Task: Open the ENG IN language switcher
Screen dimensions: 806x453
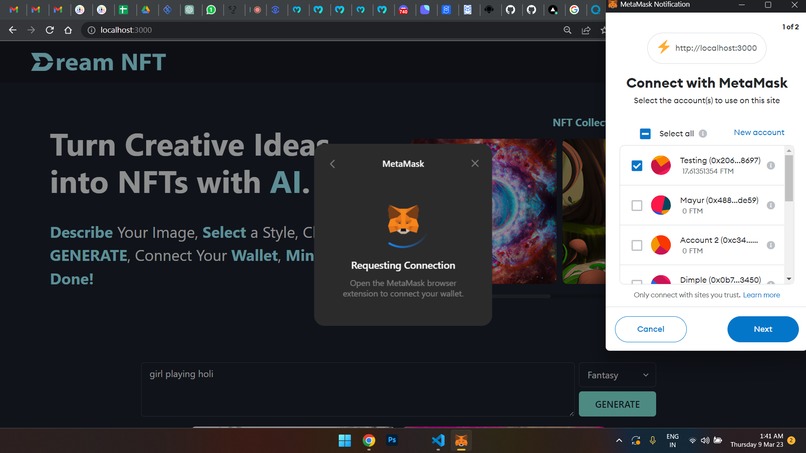Action: pos(672,441)
